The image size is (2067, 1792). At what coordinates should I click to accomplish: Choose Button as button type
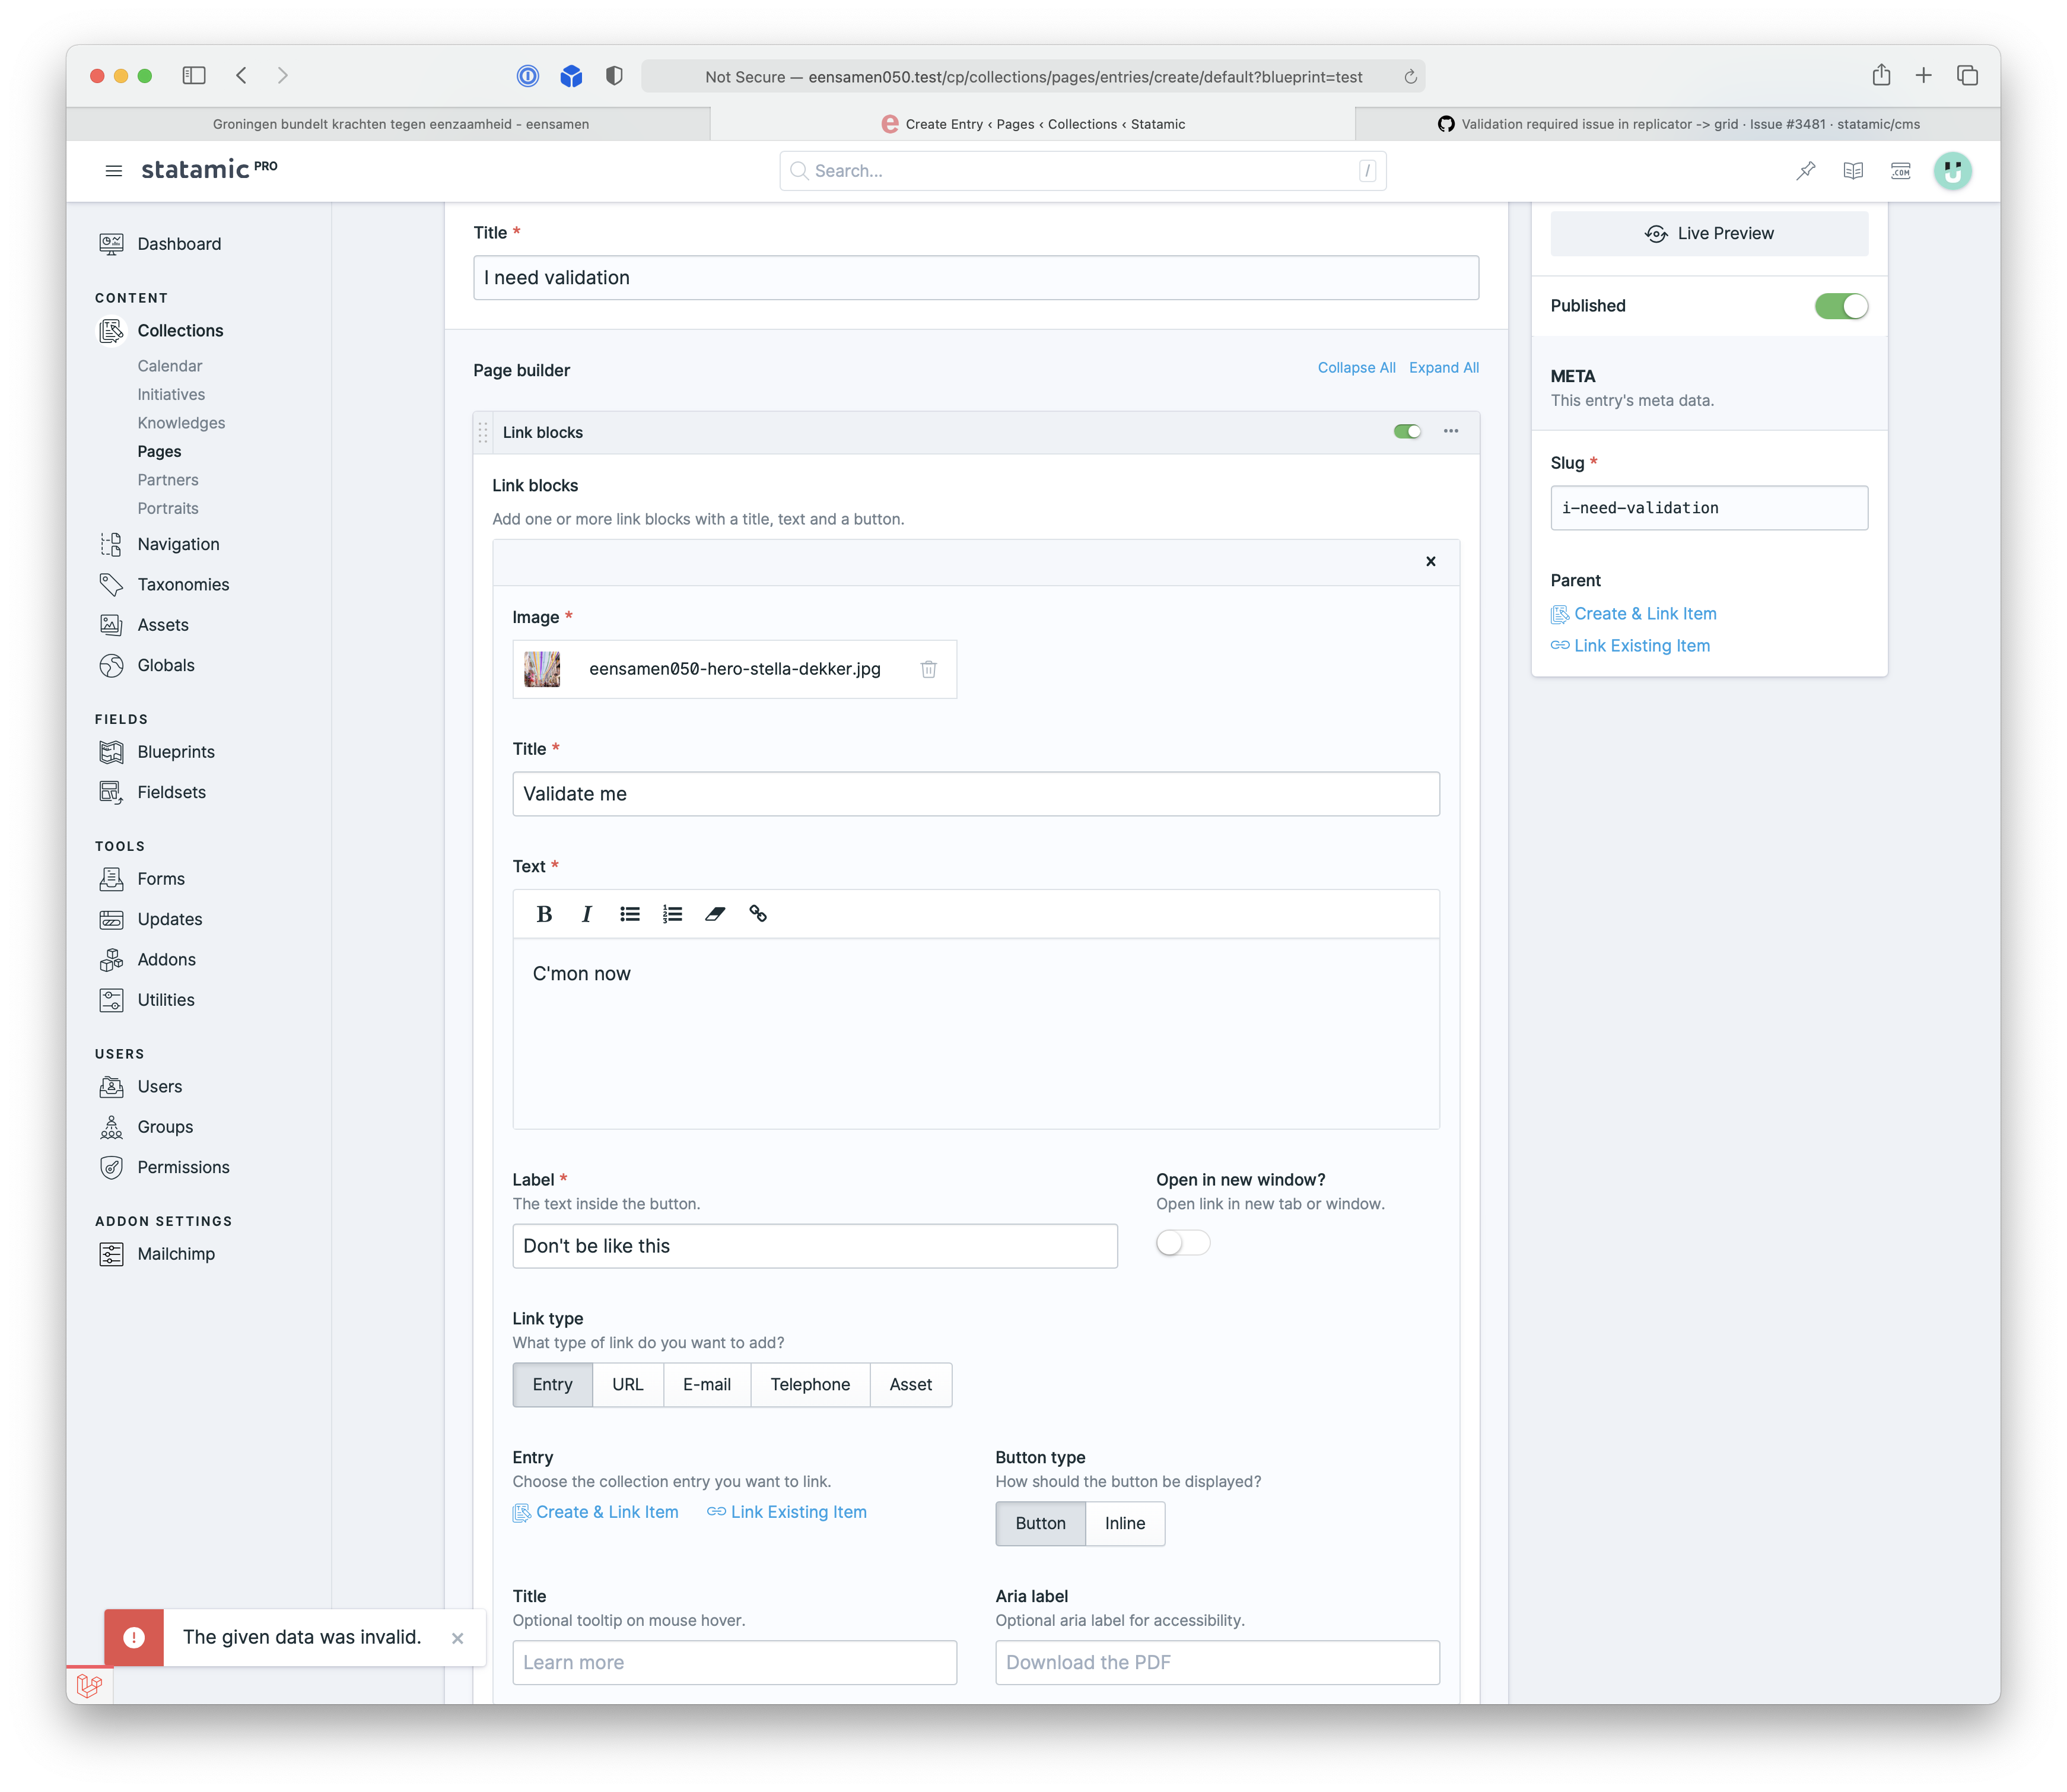coord(1040,1524)
